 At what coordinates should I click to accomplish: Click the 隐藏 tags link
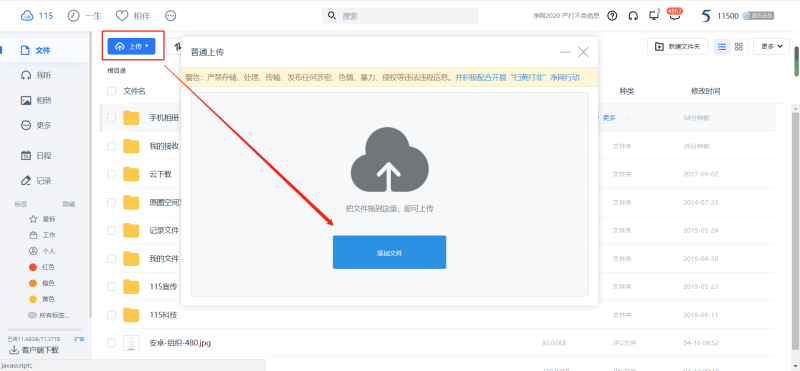click(x=69, y=204)
